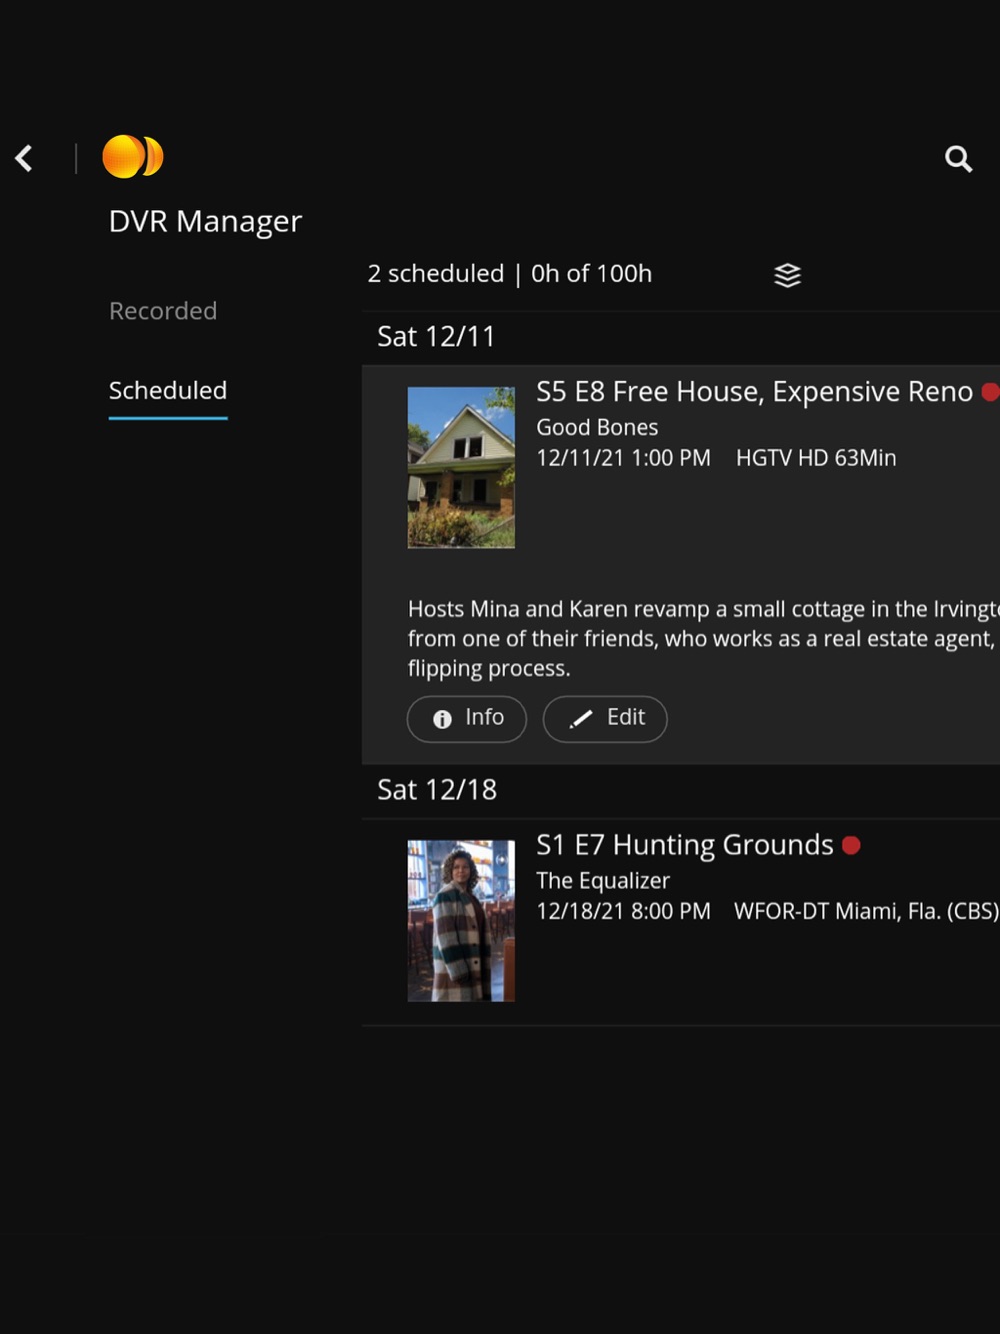1000x1334 pixels.
Task: Click the DVR Manager title
Action: point(205,221)
